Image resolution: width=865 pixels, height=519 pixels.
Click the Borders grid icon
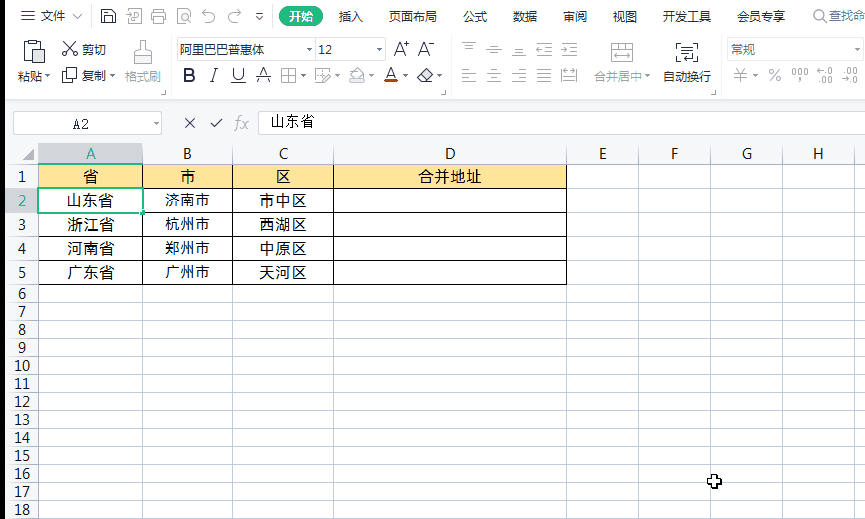pos(289,75)
